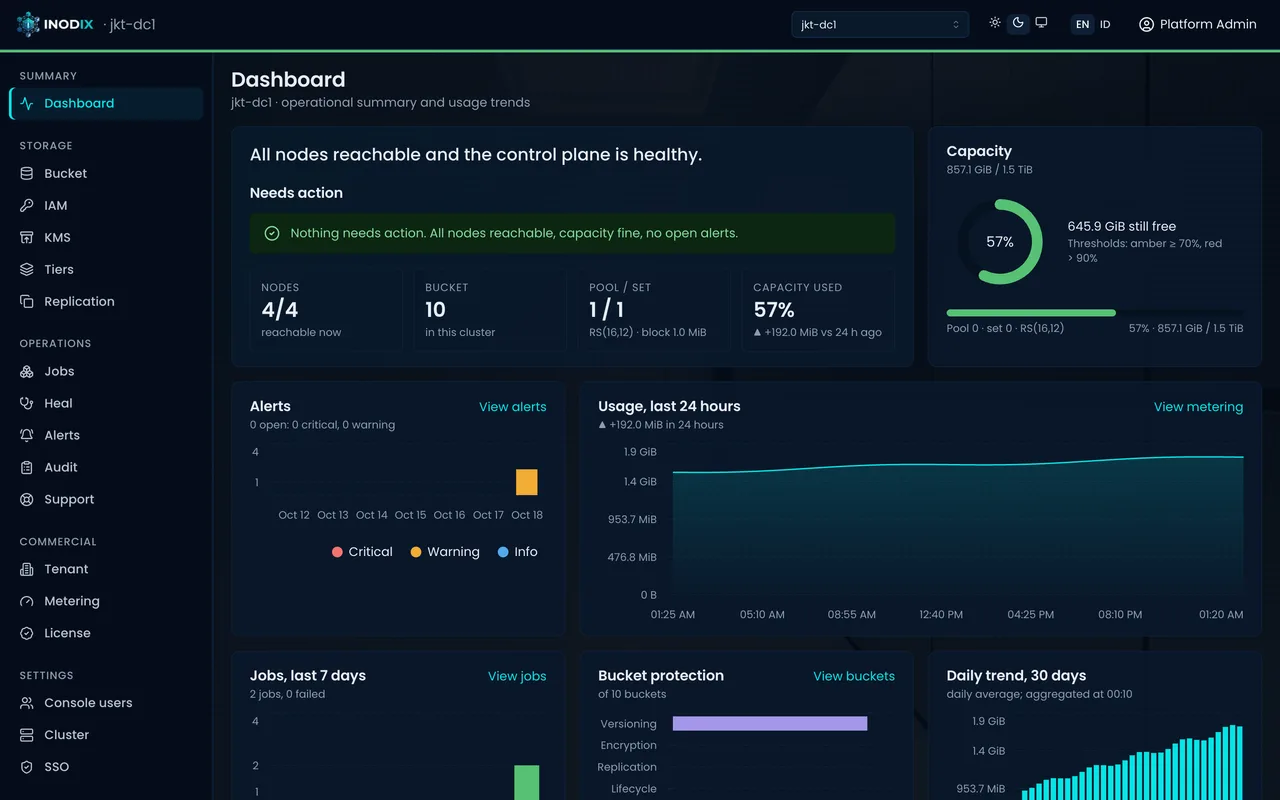Open Console users via its people icon

click(x=27, y=703)
